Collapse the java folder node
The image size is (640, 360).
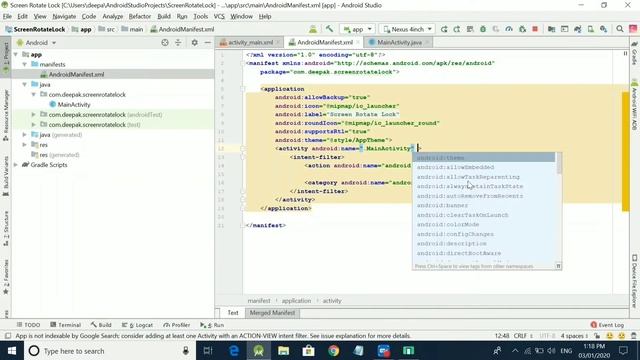(x=25, y=84)
